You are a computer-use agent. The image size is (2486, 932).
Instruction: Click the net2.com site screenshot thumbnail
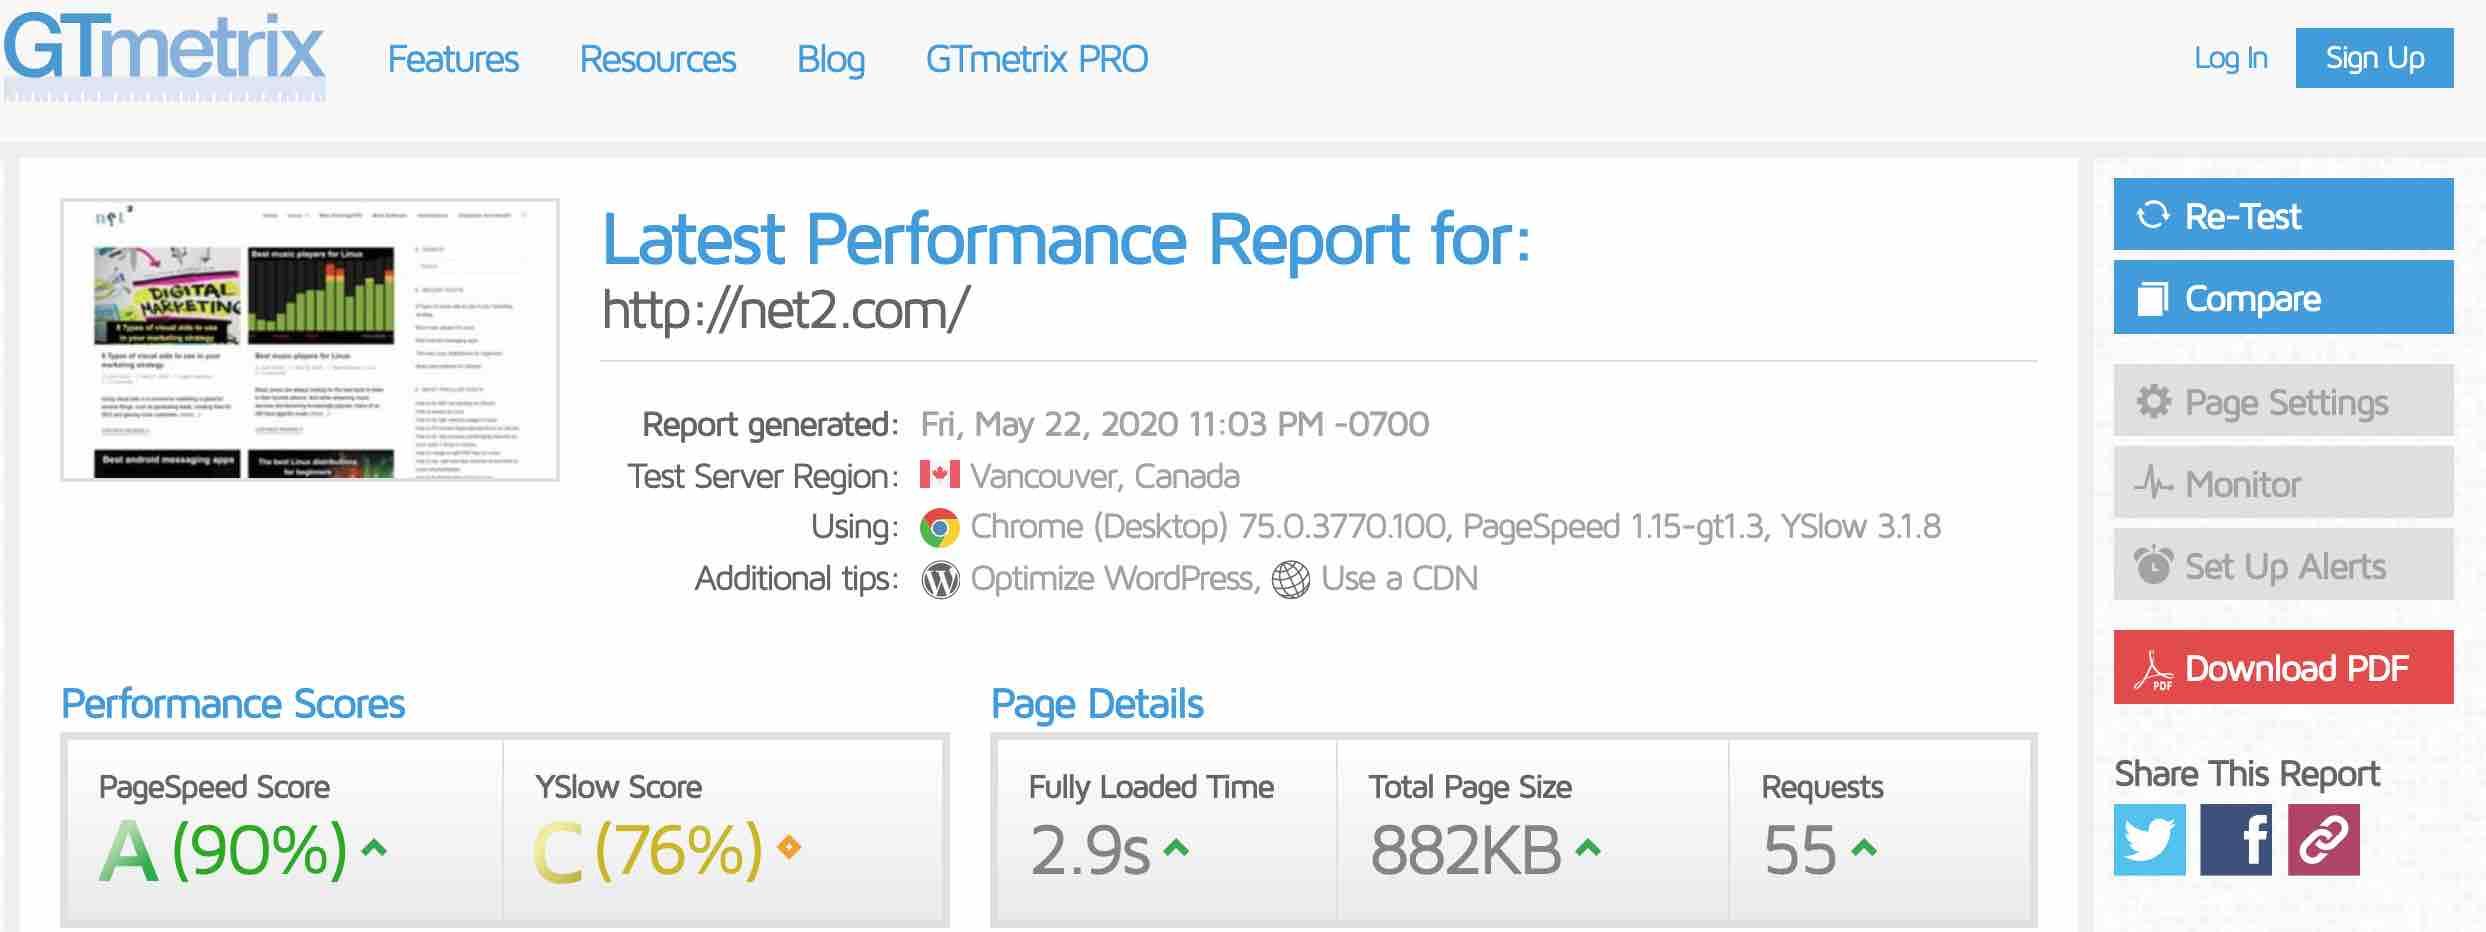[310, 340]
